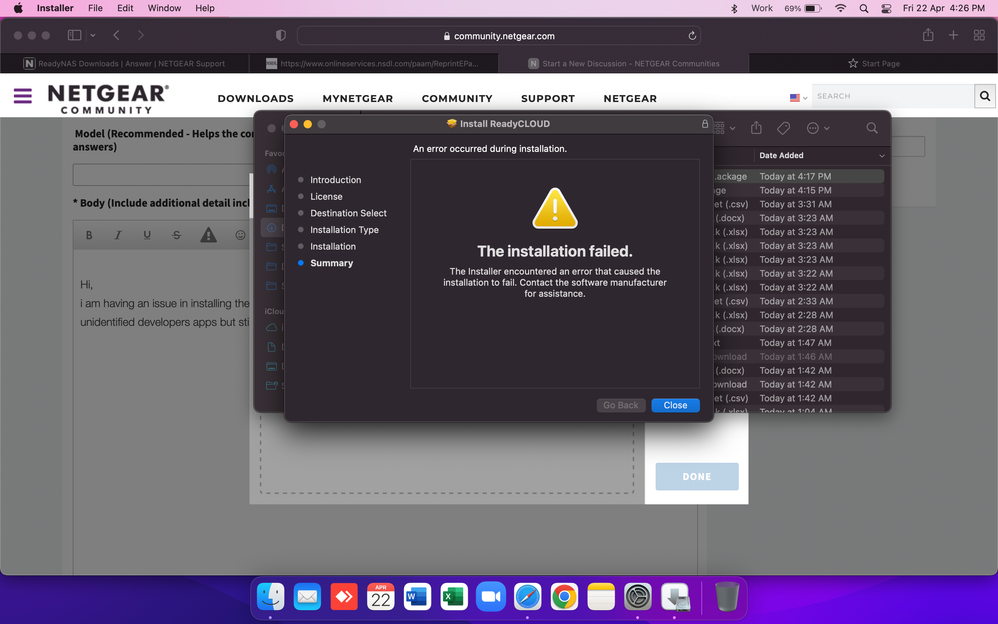
Task: Open Netgear hamburger menu
Action: point(23,96)
